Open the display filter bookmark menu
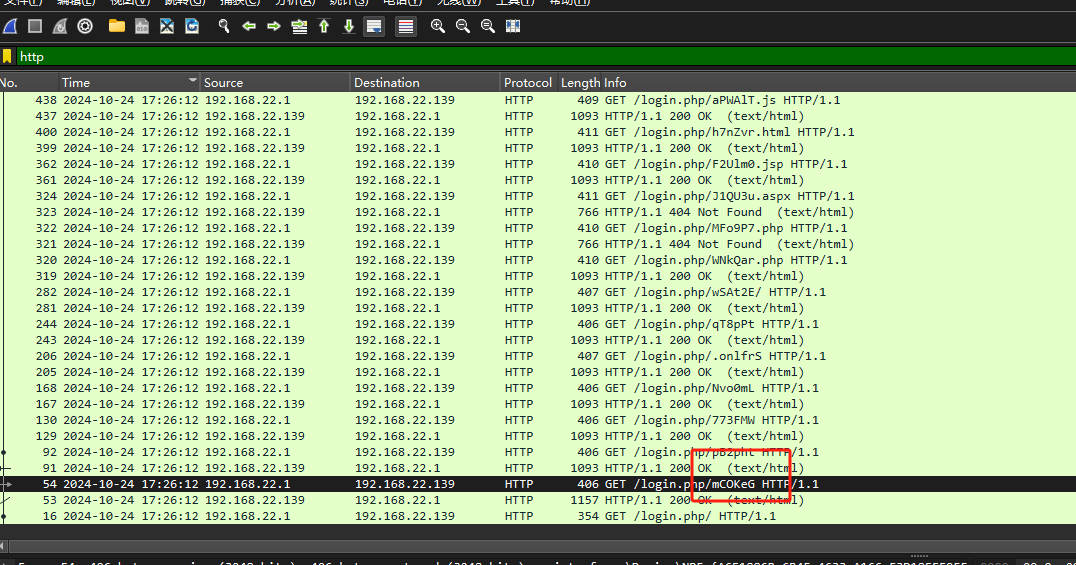The width and height of the screenshot is (1076, 565). (7, 57)
